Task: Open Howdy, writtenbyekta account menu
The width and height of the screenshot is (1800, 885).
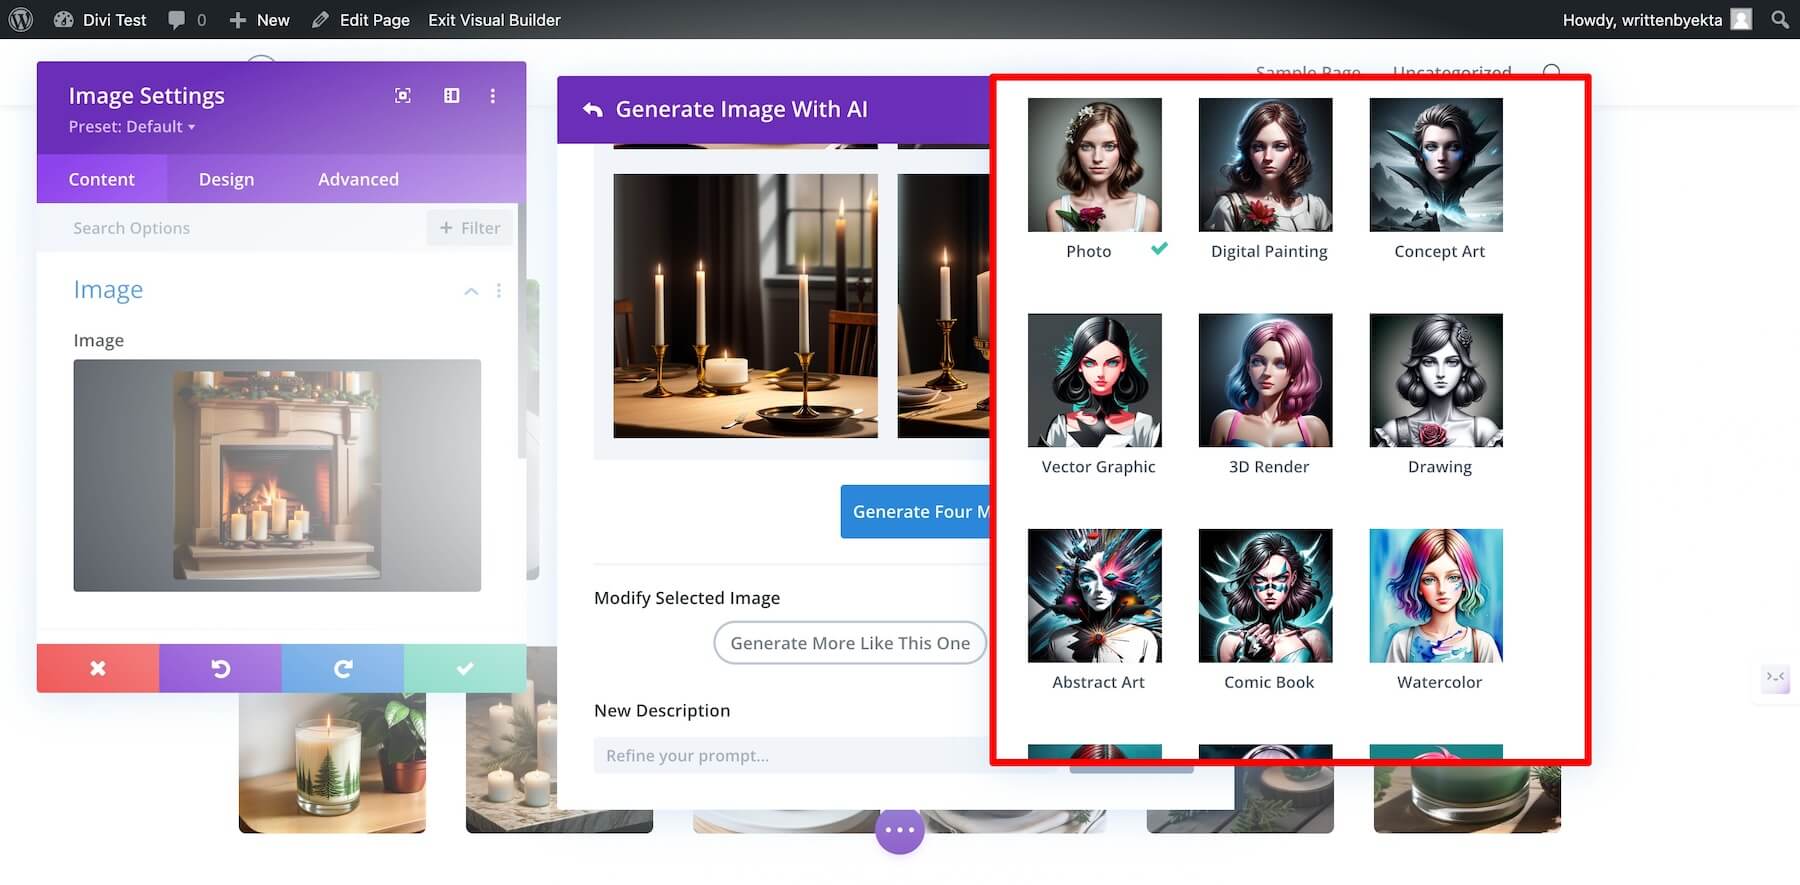Action: 1657,19
